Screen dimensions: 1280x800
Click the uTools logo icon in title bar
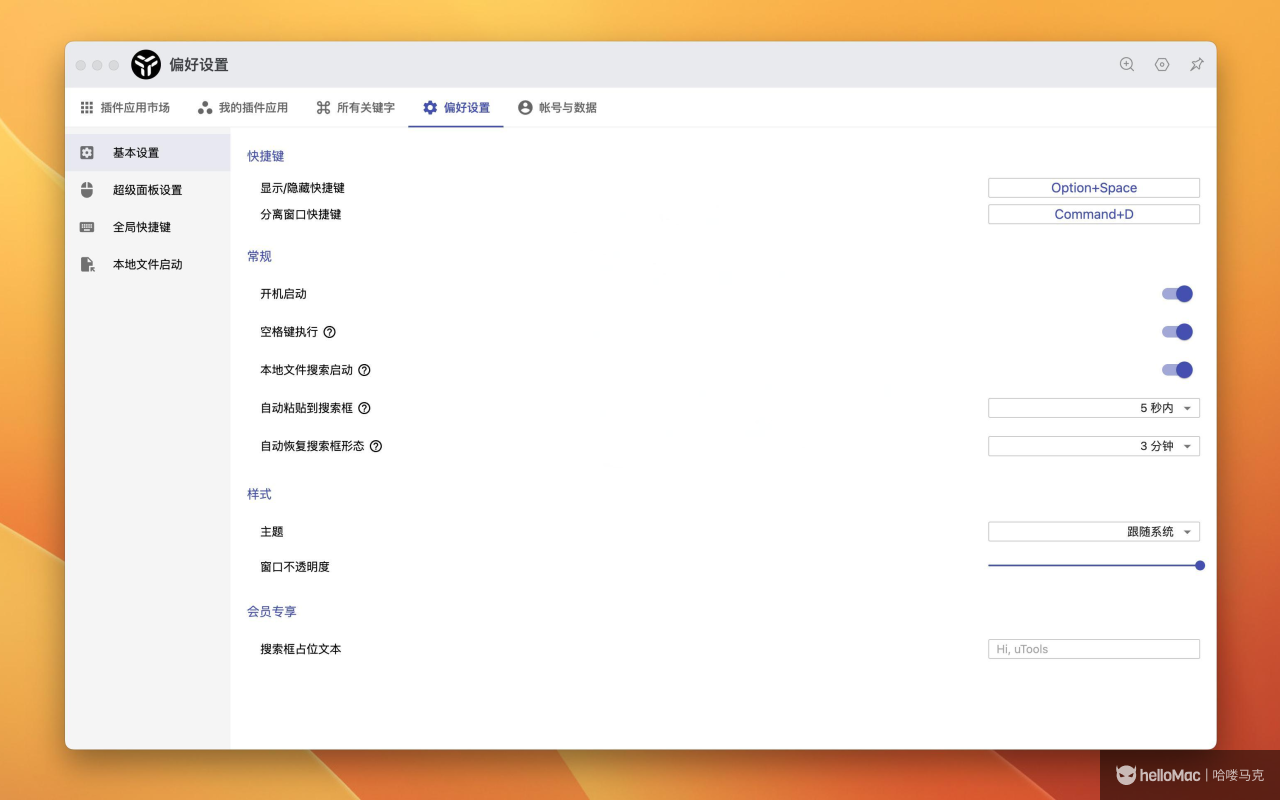point(146,65)
